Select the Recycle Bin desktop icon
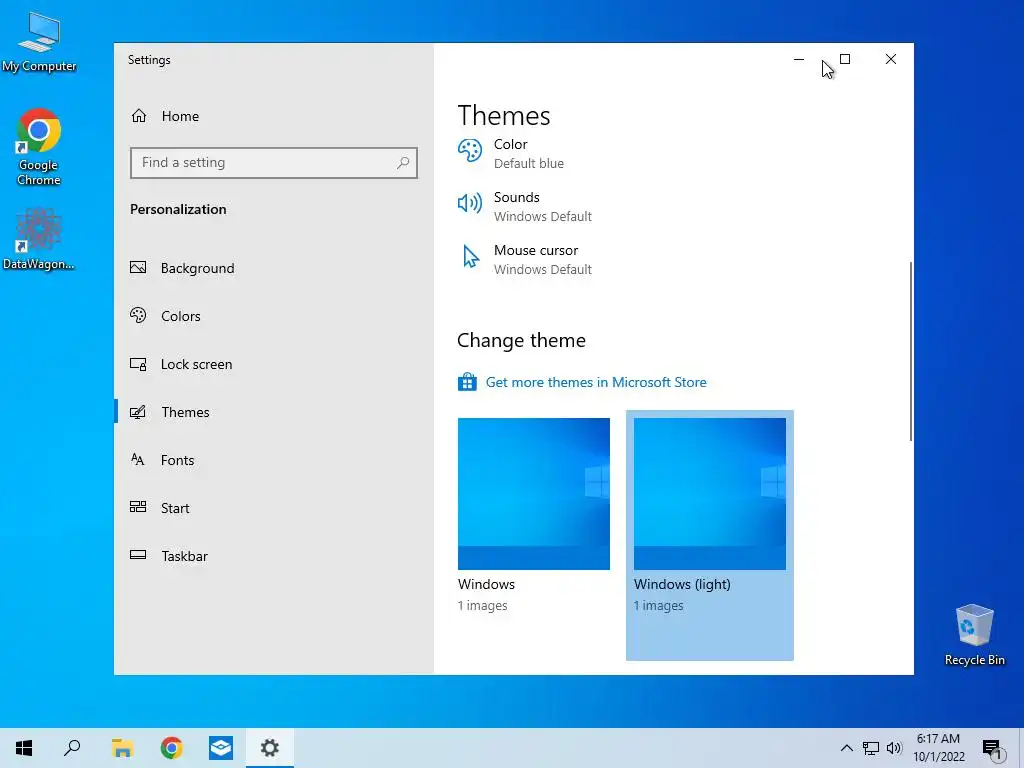Viewport: 1024px width, 768px height. point(974,635)
